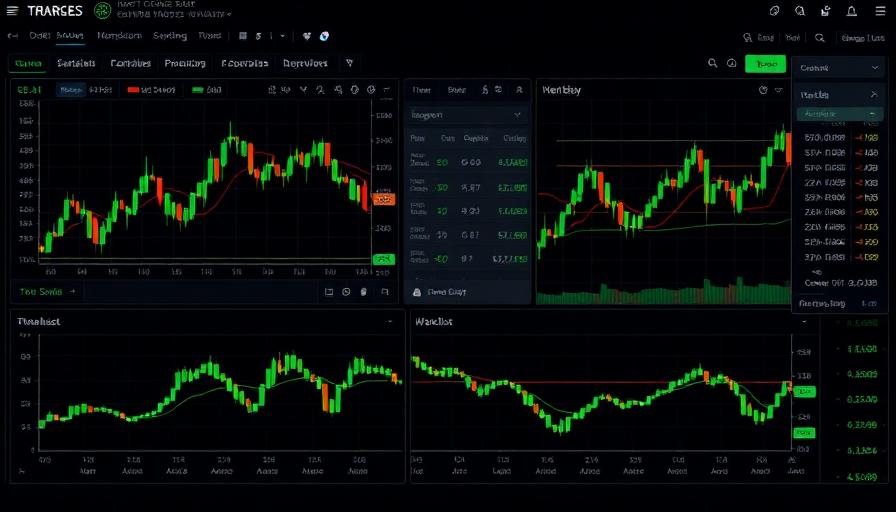This screenshot has height=512, width=896.
Task: Click the search magnifier beside the green button
Action: (x=713, y=63)
